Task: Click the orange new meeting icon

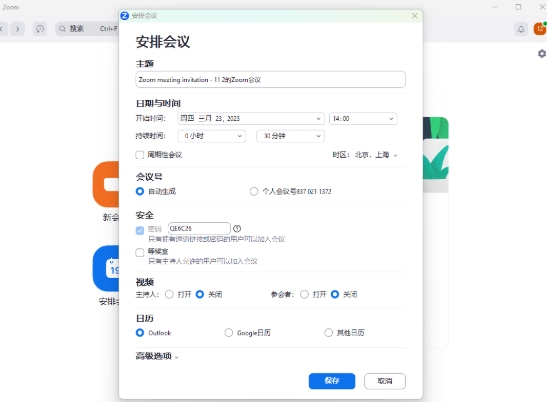Action: pos(106,184)
